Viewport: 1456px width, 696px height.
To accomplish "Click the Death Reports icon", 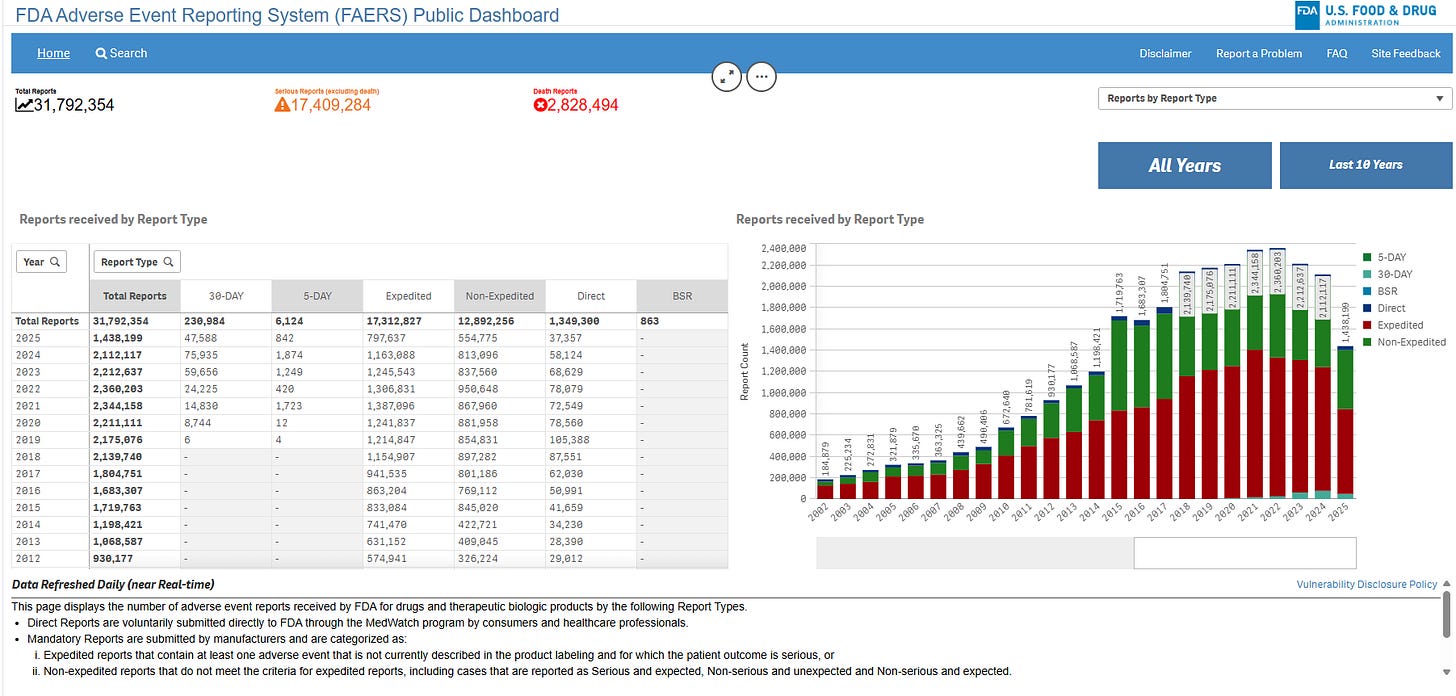I will coord(542,103).
